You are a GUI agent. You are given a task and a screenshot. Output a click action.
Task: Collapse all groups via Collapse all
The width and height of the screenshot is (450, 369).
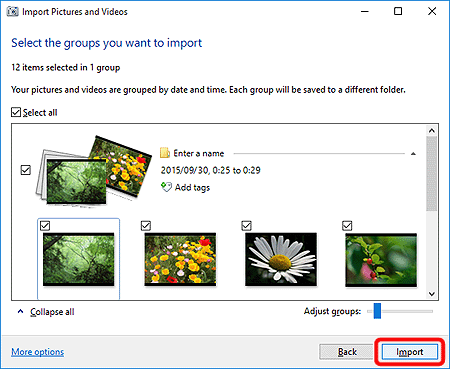[x=52, y=312]
